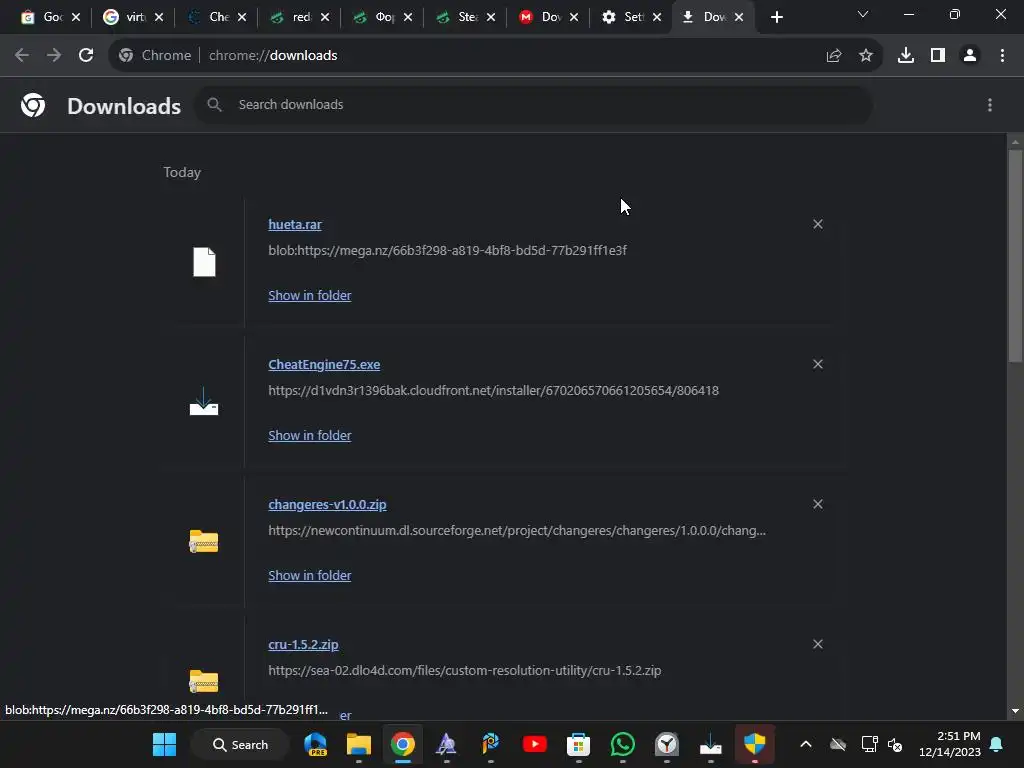Show CheatEngine75.exe in folder
The height and width of the screenshot is (768, 1024).
310,435
